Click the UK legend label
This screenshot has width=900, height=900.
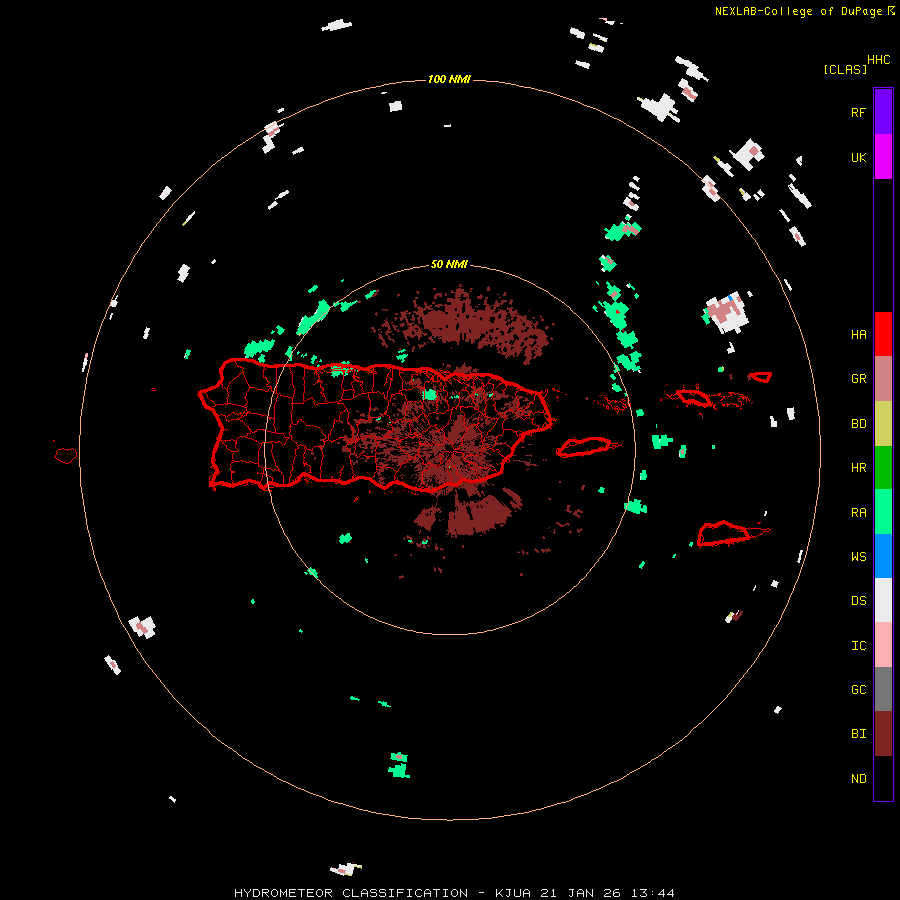pyautogui.click(x=858, y=157)
